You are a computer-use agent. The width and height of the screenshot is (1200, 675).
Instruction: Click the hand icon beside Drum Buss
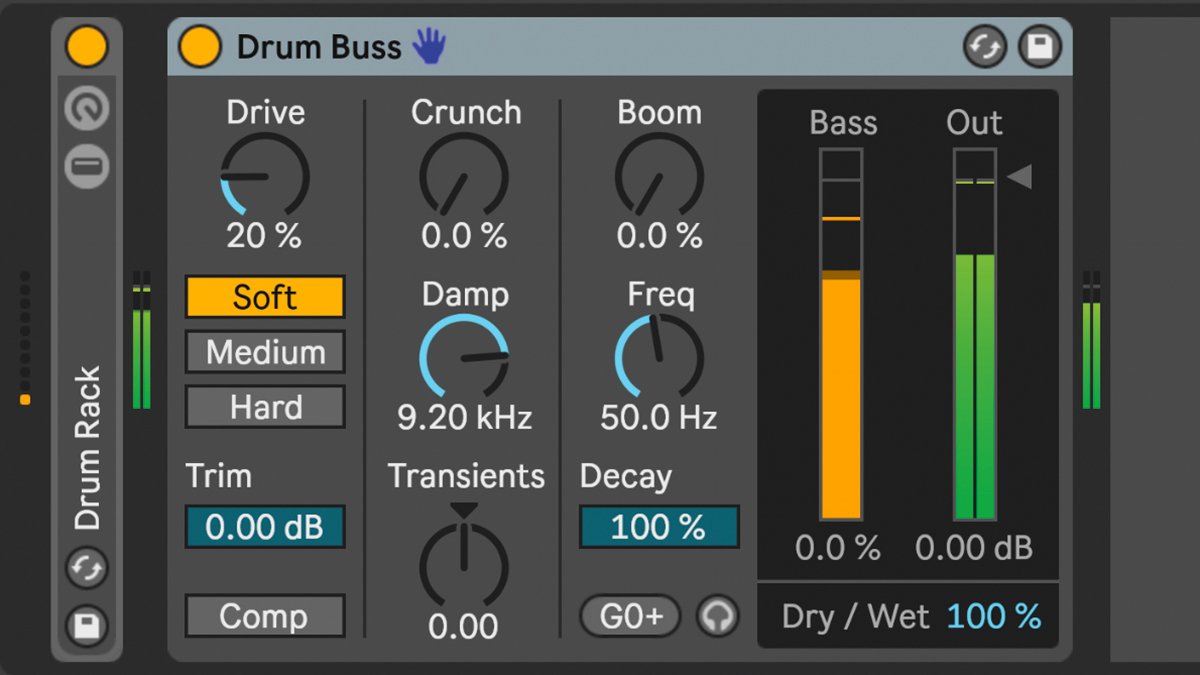click(x=430, y=46)
